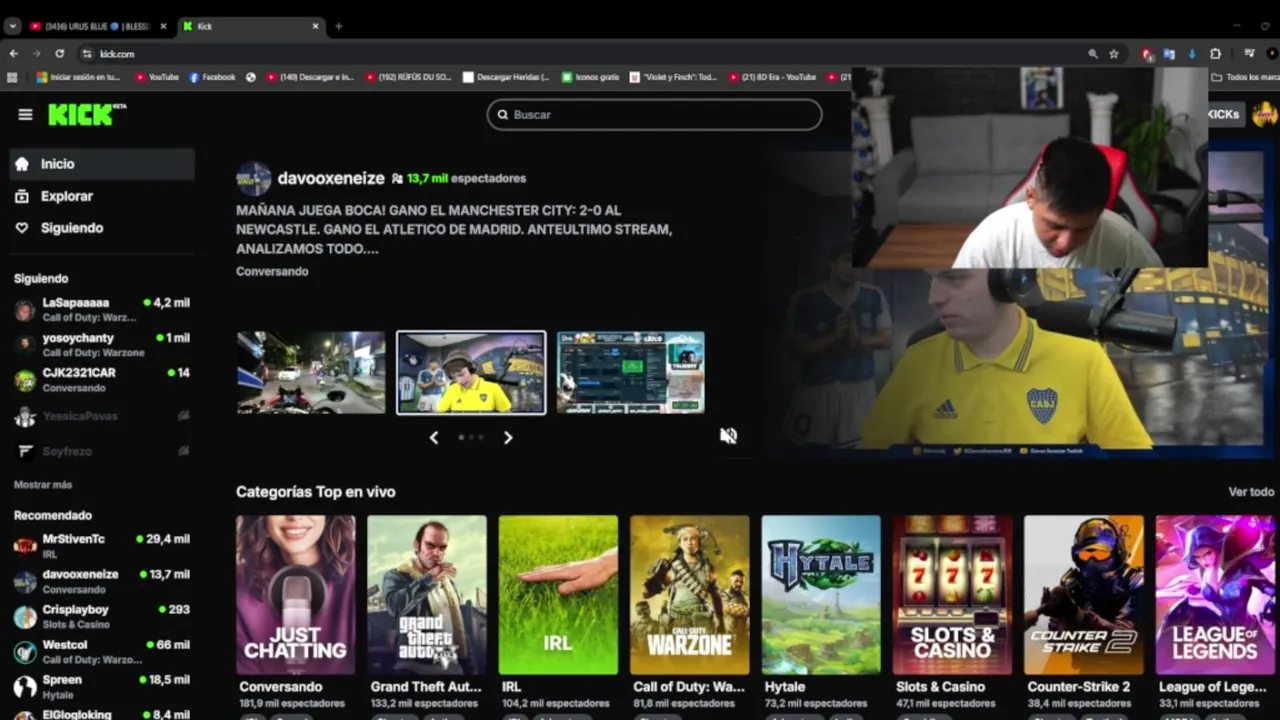Image resolution: width=1280 pixels, height=720 pixels.
Task: Open the League of Legends category card
Action: coord(1215,595)
